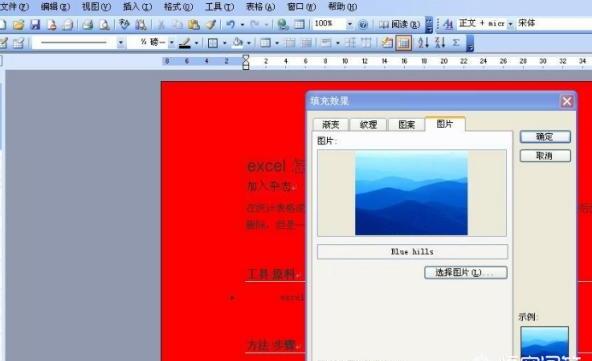
Task: Expand the line weight 磅 dropdown
Action: point(171,43)
